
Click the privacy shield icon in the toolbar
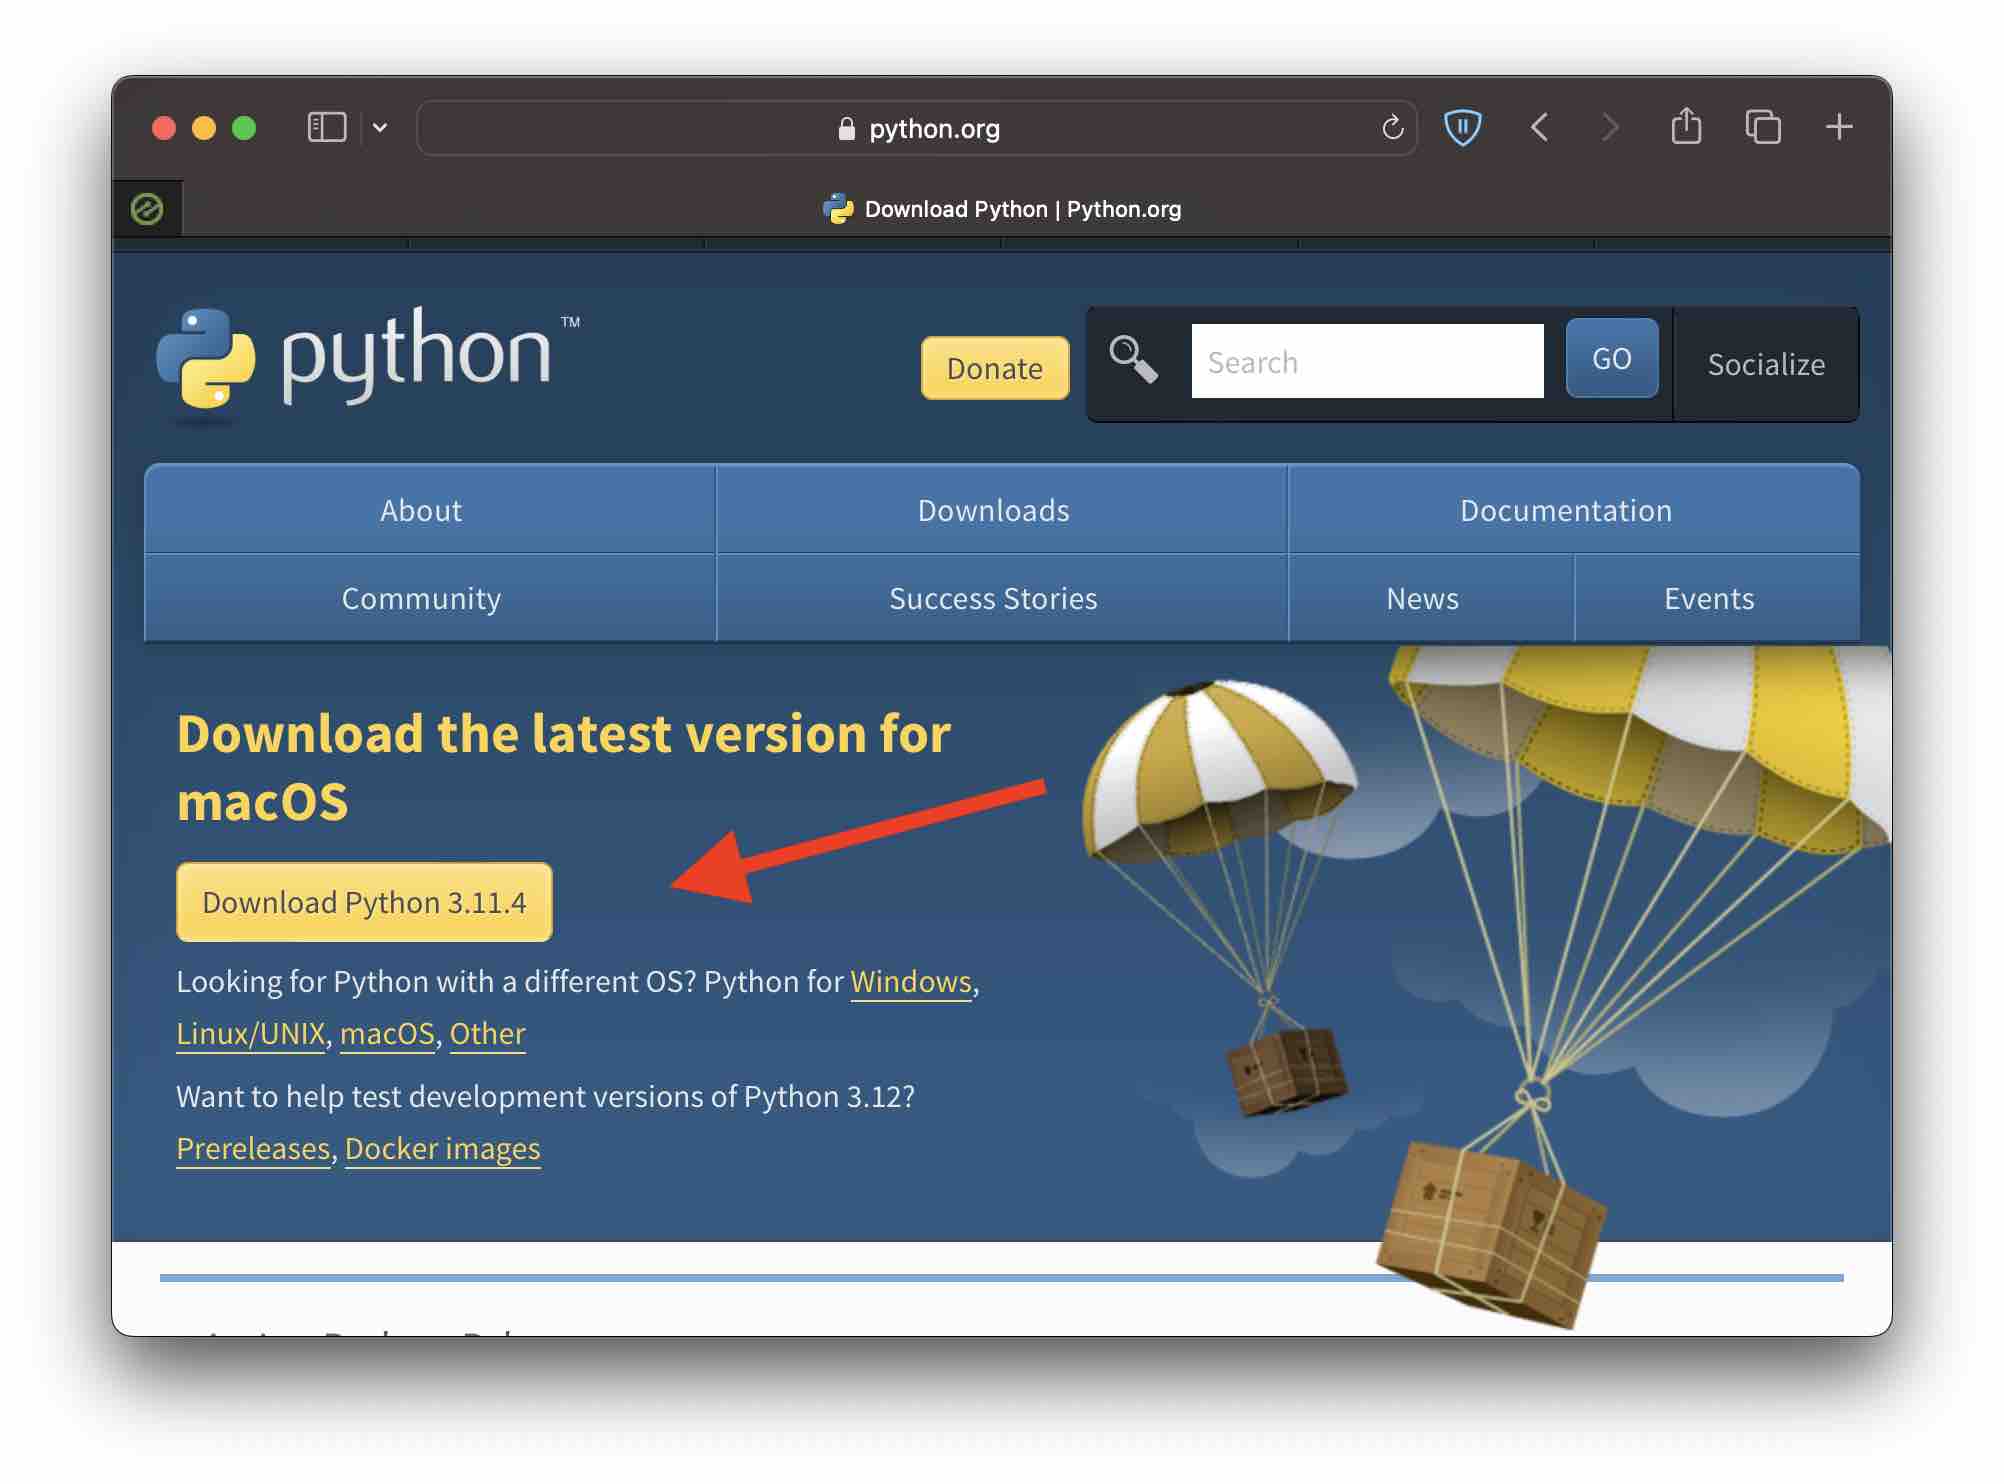coord(1463,127)
